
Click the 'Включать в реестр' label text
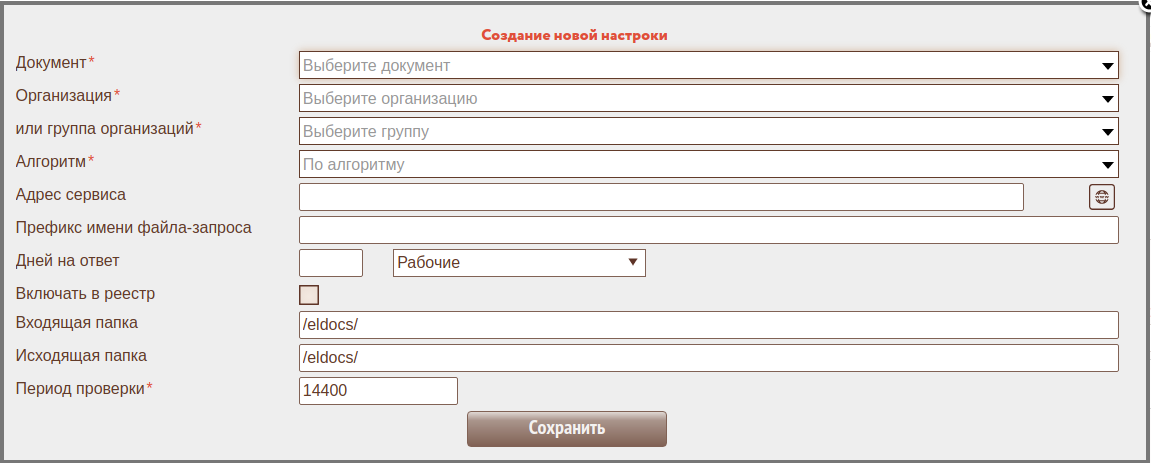coord(86,294)
